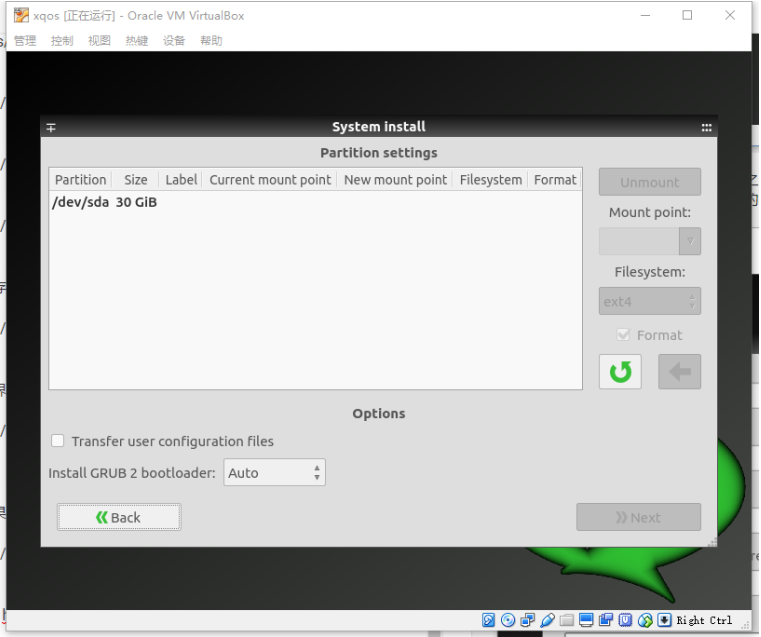
Task: Click the New mount point column header
Action: coord(395,180)
